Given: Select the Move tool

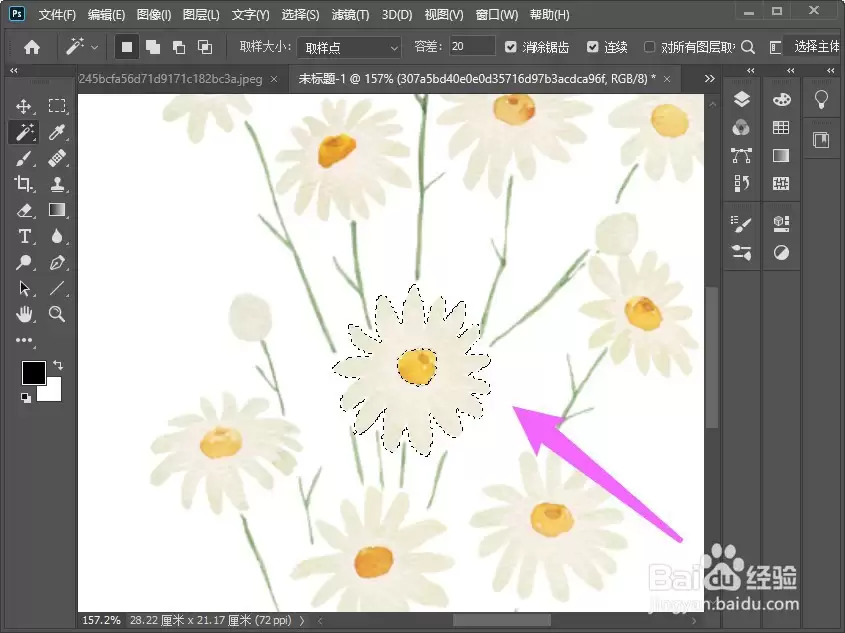Looking at the screenshot, I should tap(24, 106).
